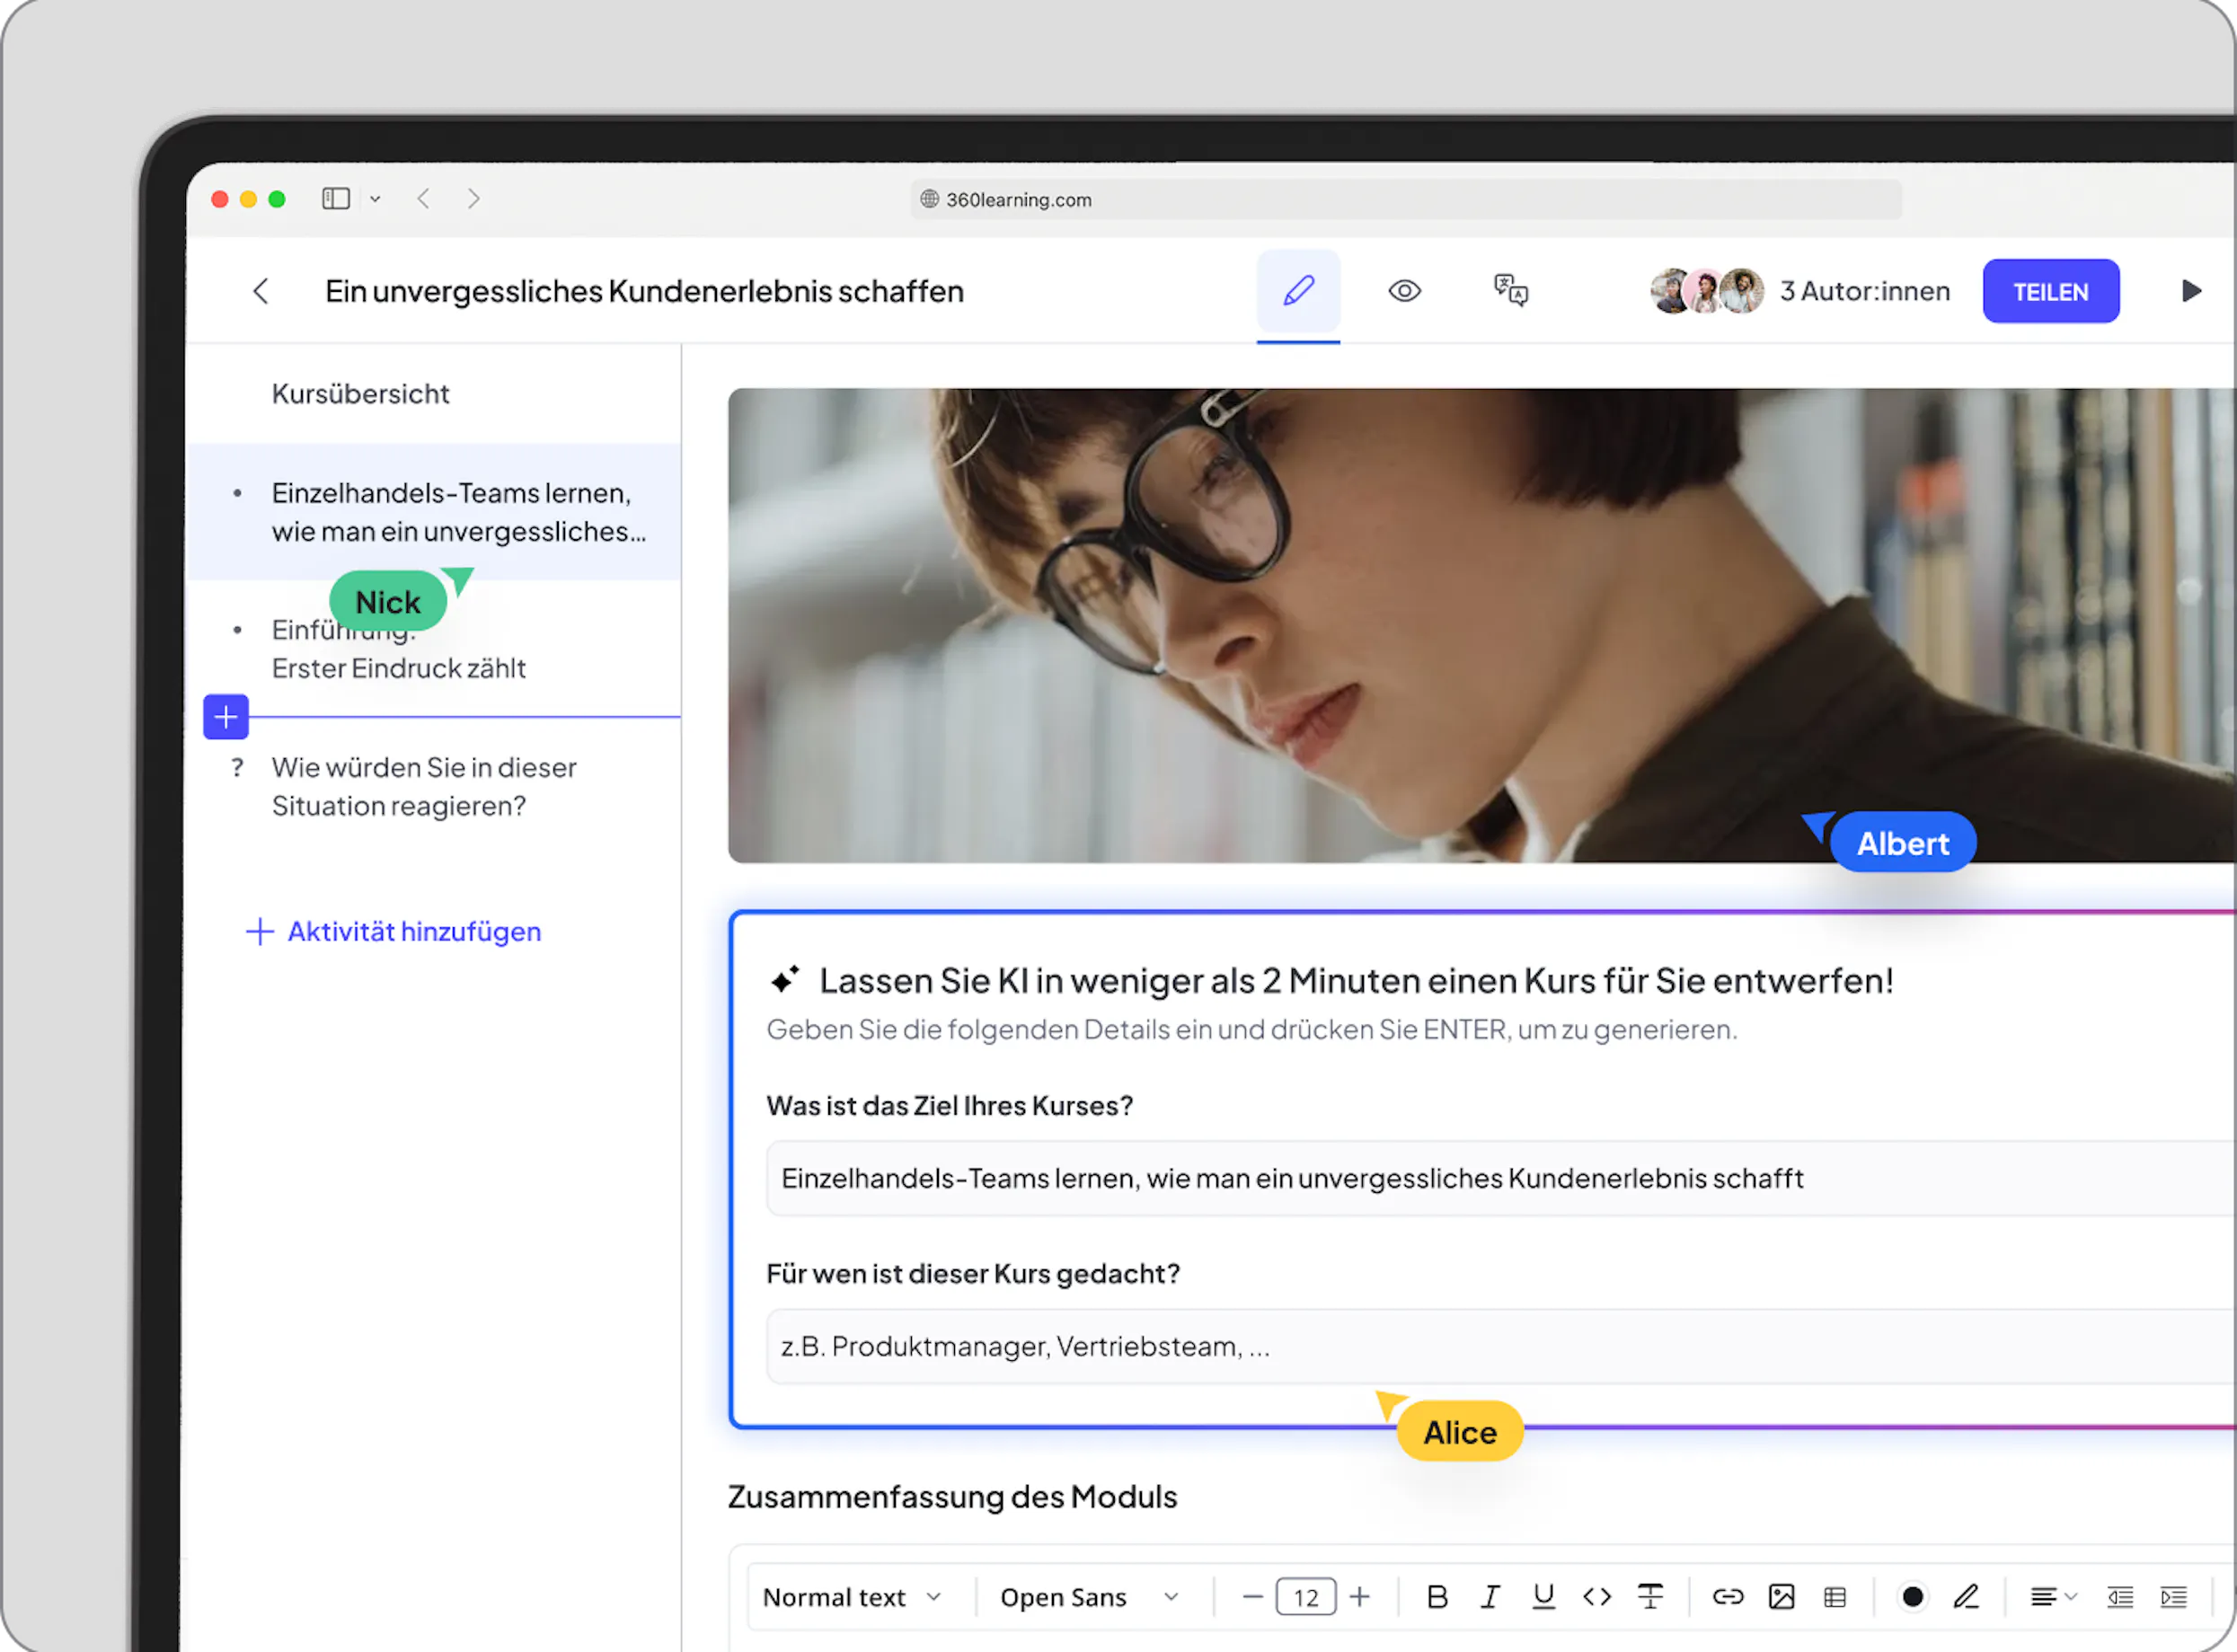Click the back arrow beside course title
The height and width of the screenshot is (1652, 2237).
(261, 291)
